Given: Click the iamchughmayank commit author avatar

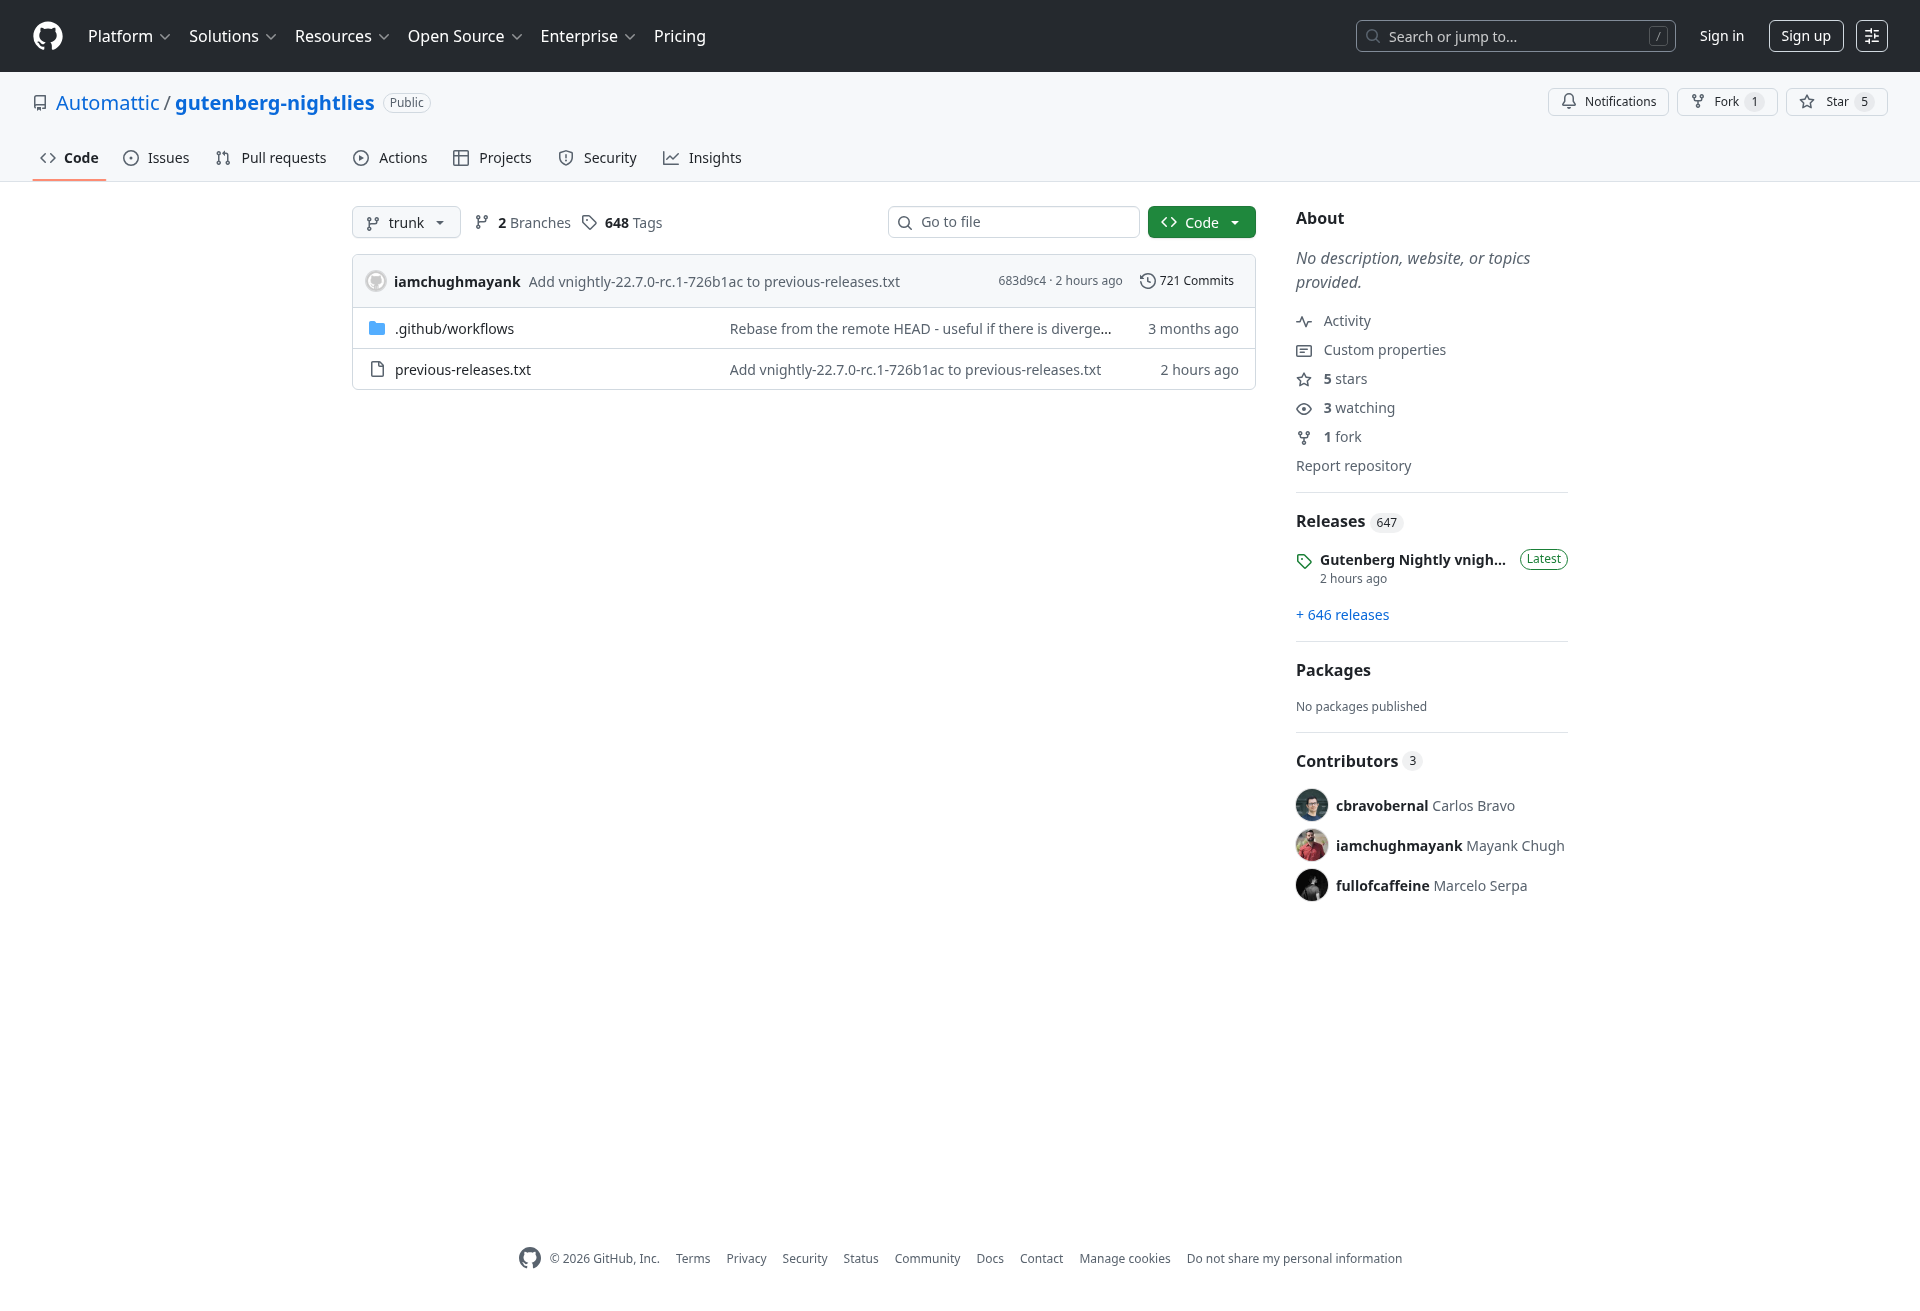Looking at the screenshot, I should tap(376, 281).
